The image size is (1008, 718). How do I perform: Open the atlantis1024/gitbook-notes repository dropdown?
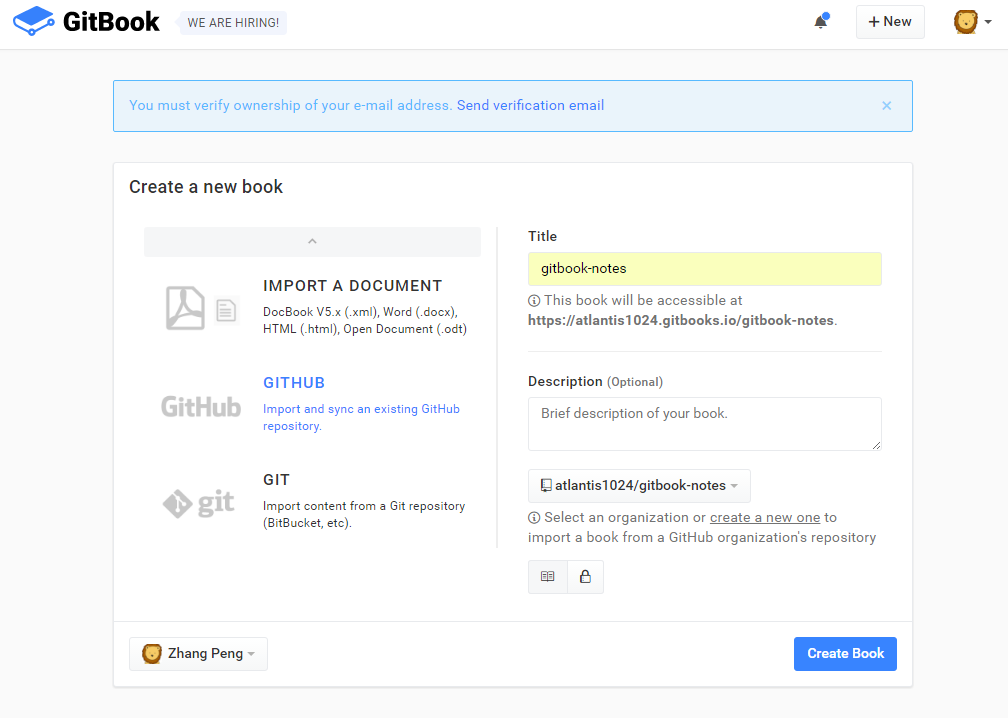639,485
